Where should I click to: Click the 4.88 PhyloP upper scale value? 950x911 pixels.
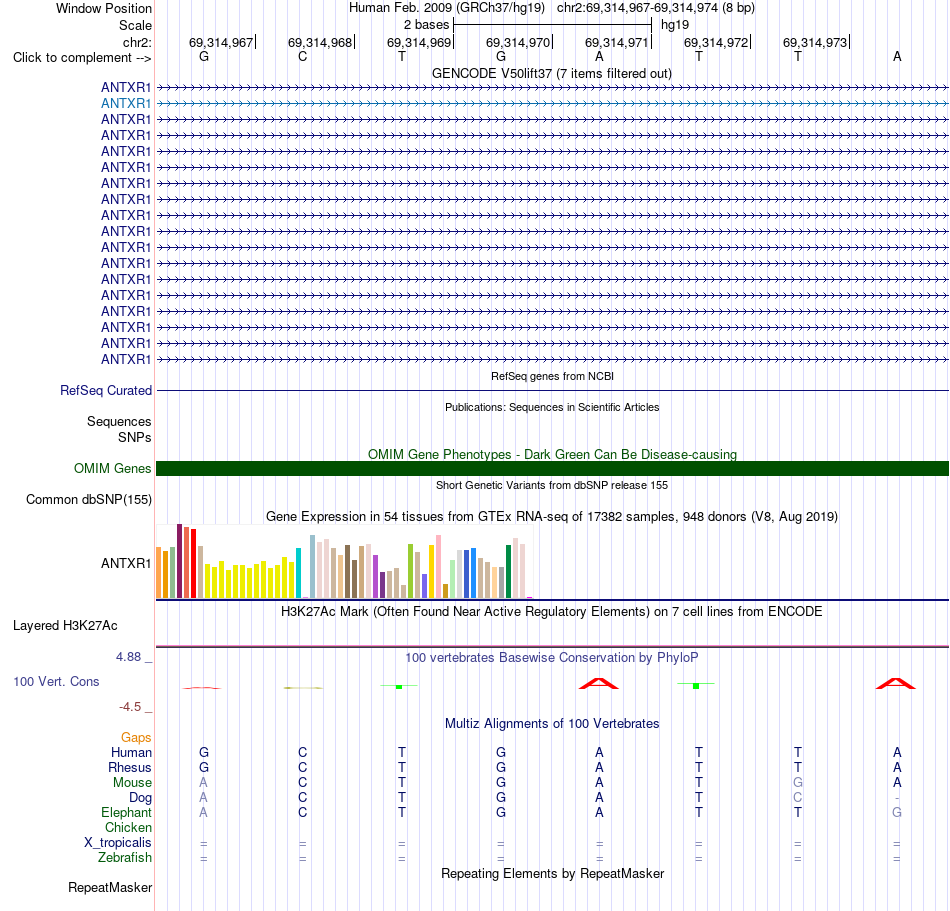pyautogui.click(x=128, y=657)
